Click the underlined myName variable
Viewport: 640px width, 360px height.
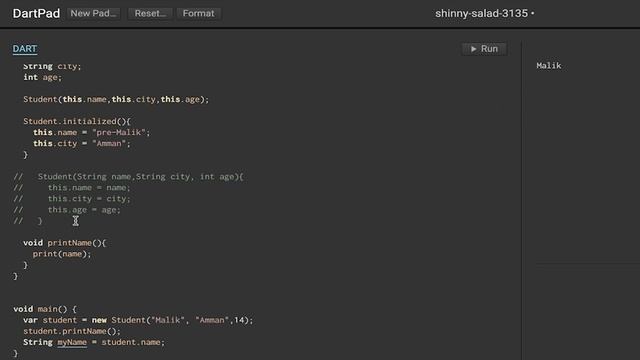pyautogui.click(x=72, y=342)
